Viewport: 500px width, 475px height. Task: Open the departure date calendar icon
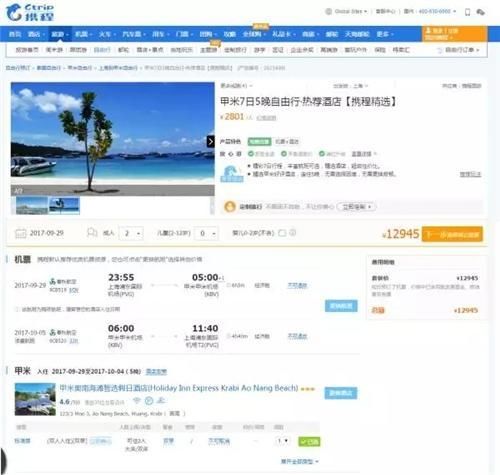[x=21, y=233]
